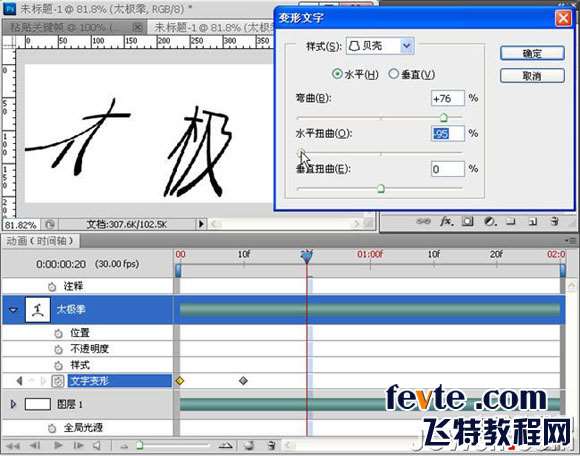Open the fx layer style menu

point(446,222)
